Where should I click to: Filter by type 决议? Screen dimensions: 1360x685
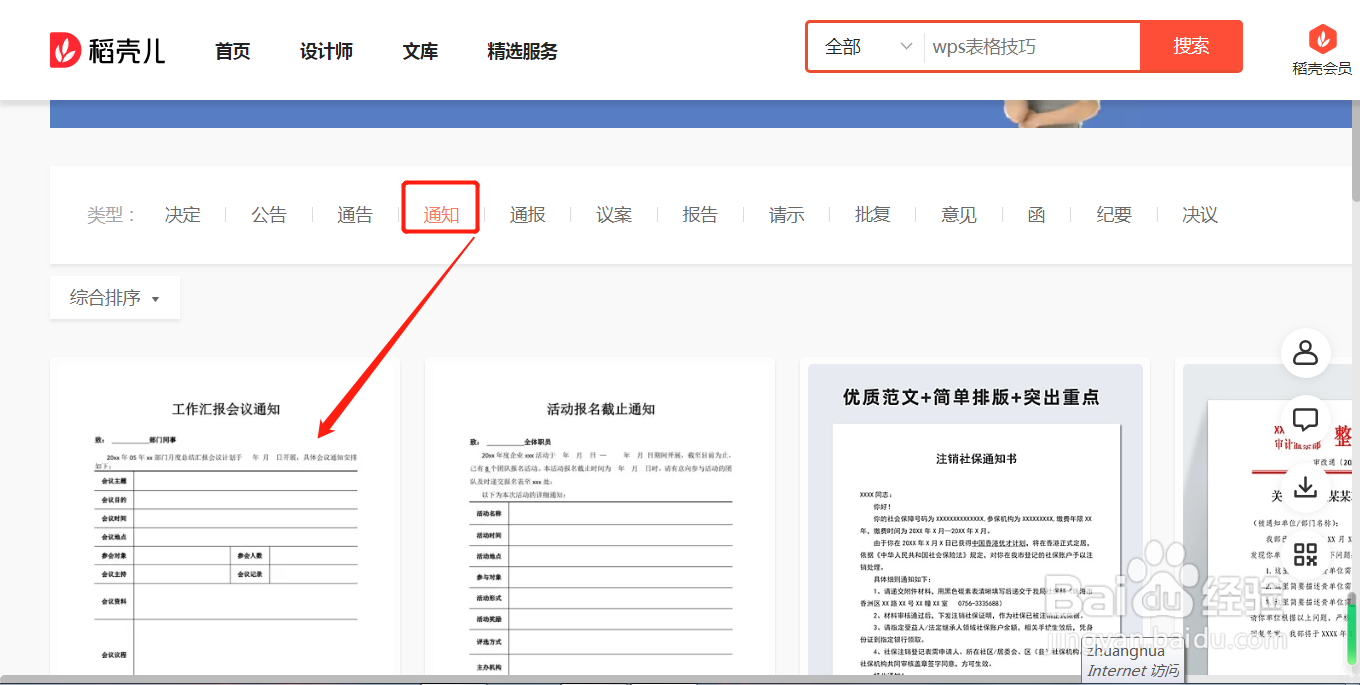tap(1200, 215)
